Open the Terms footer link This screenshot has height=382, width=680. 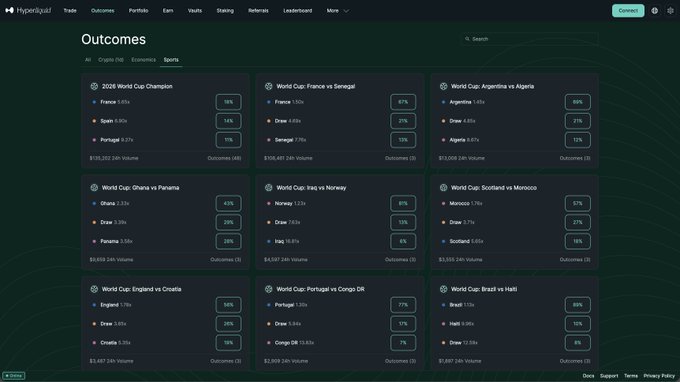[631, 376]
